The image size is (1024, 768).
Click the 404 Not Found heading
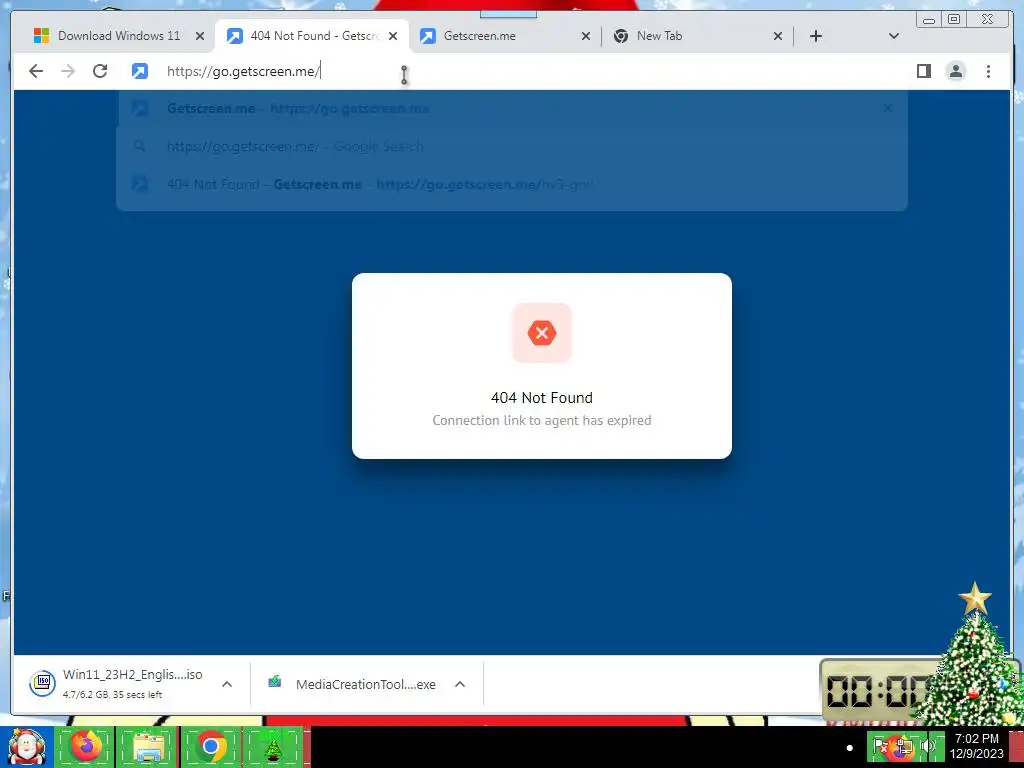(542, 398)
